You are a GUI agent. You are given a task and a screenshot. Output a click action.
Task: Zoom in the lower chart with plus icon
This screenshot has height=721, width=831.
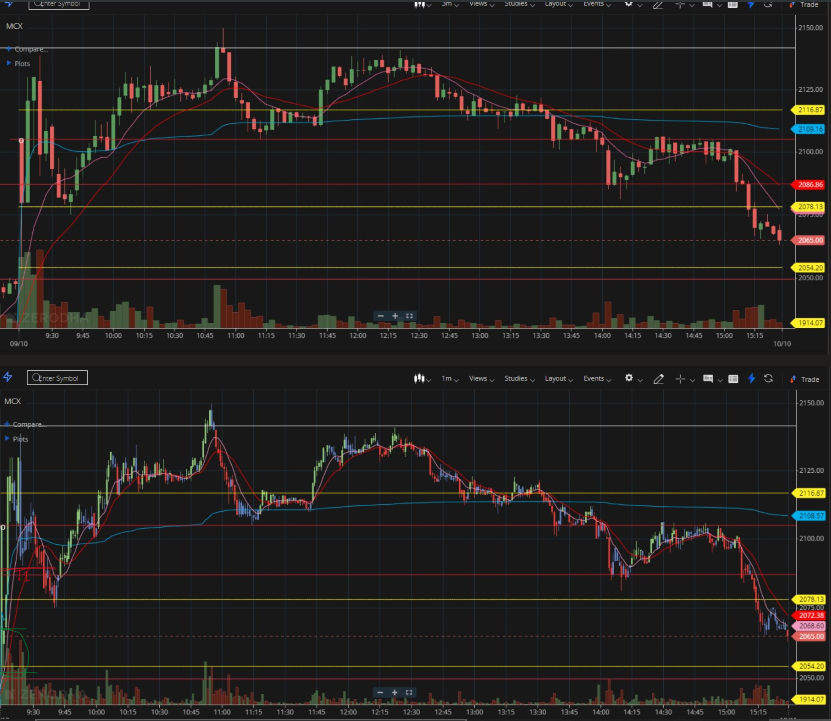[394, 692]
